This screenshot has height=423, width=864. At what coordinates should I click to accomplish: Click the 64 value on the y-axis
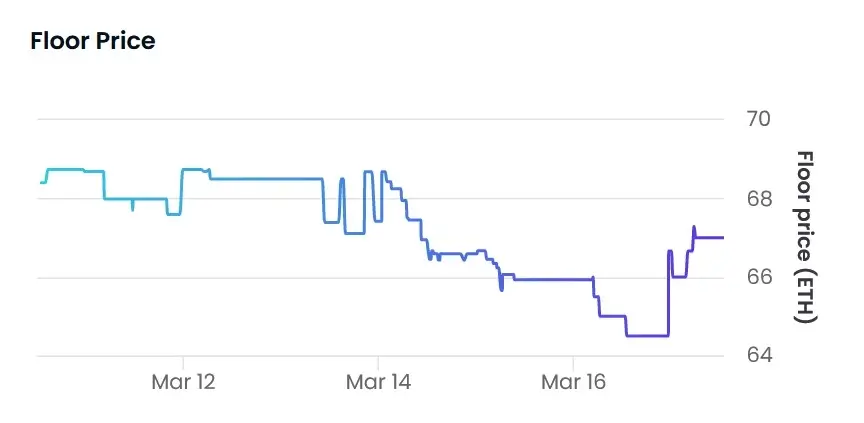758,356
